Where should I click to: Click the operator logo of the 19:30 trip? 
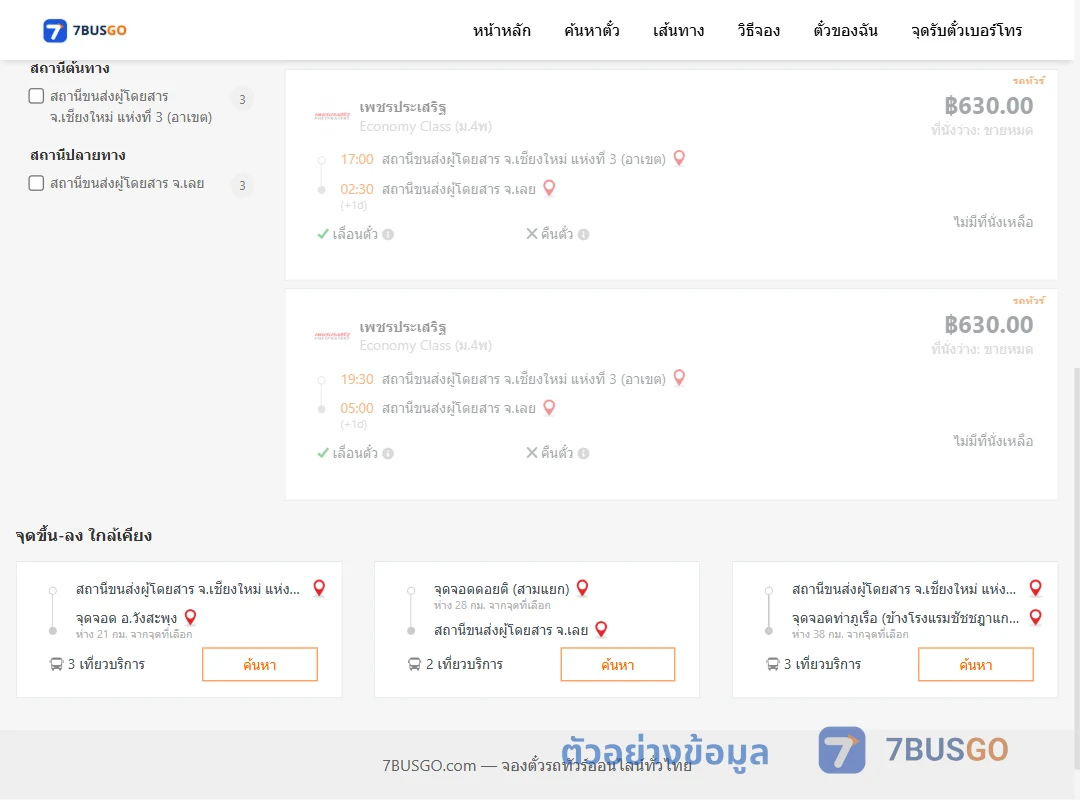[332, 336]
